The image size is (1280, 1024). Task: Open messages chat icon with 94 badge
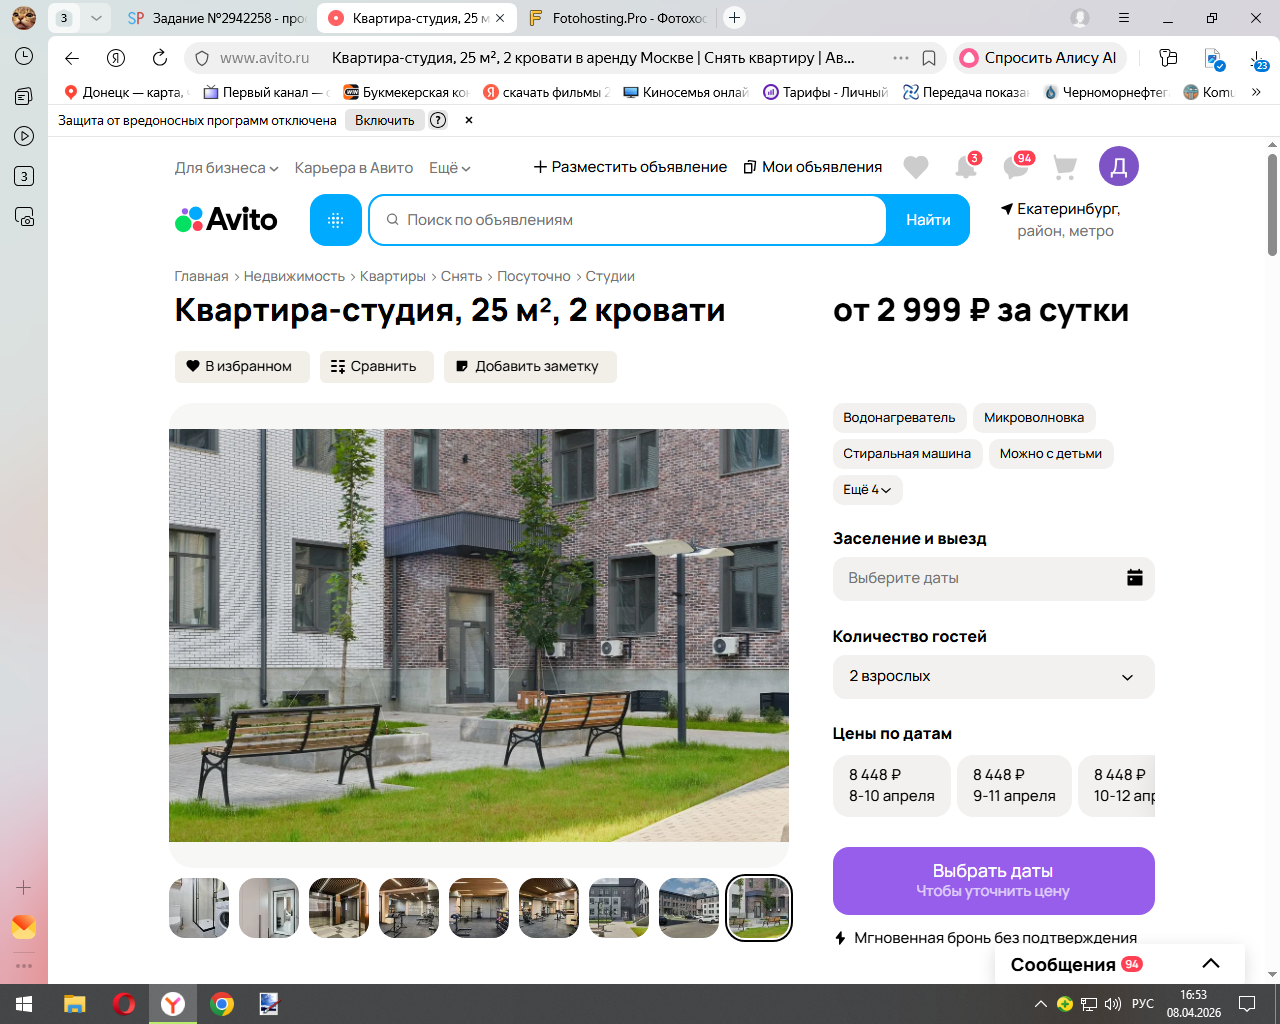coord(1017,166)
